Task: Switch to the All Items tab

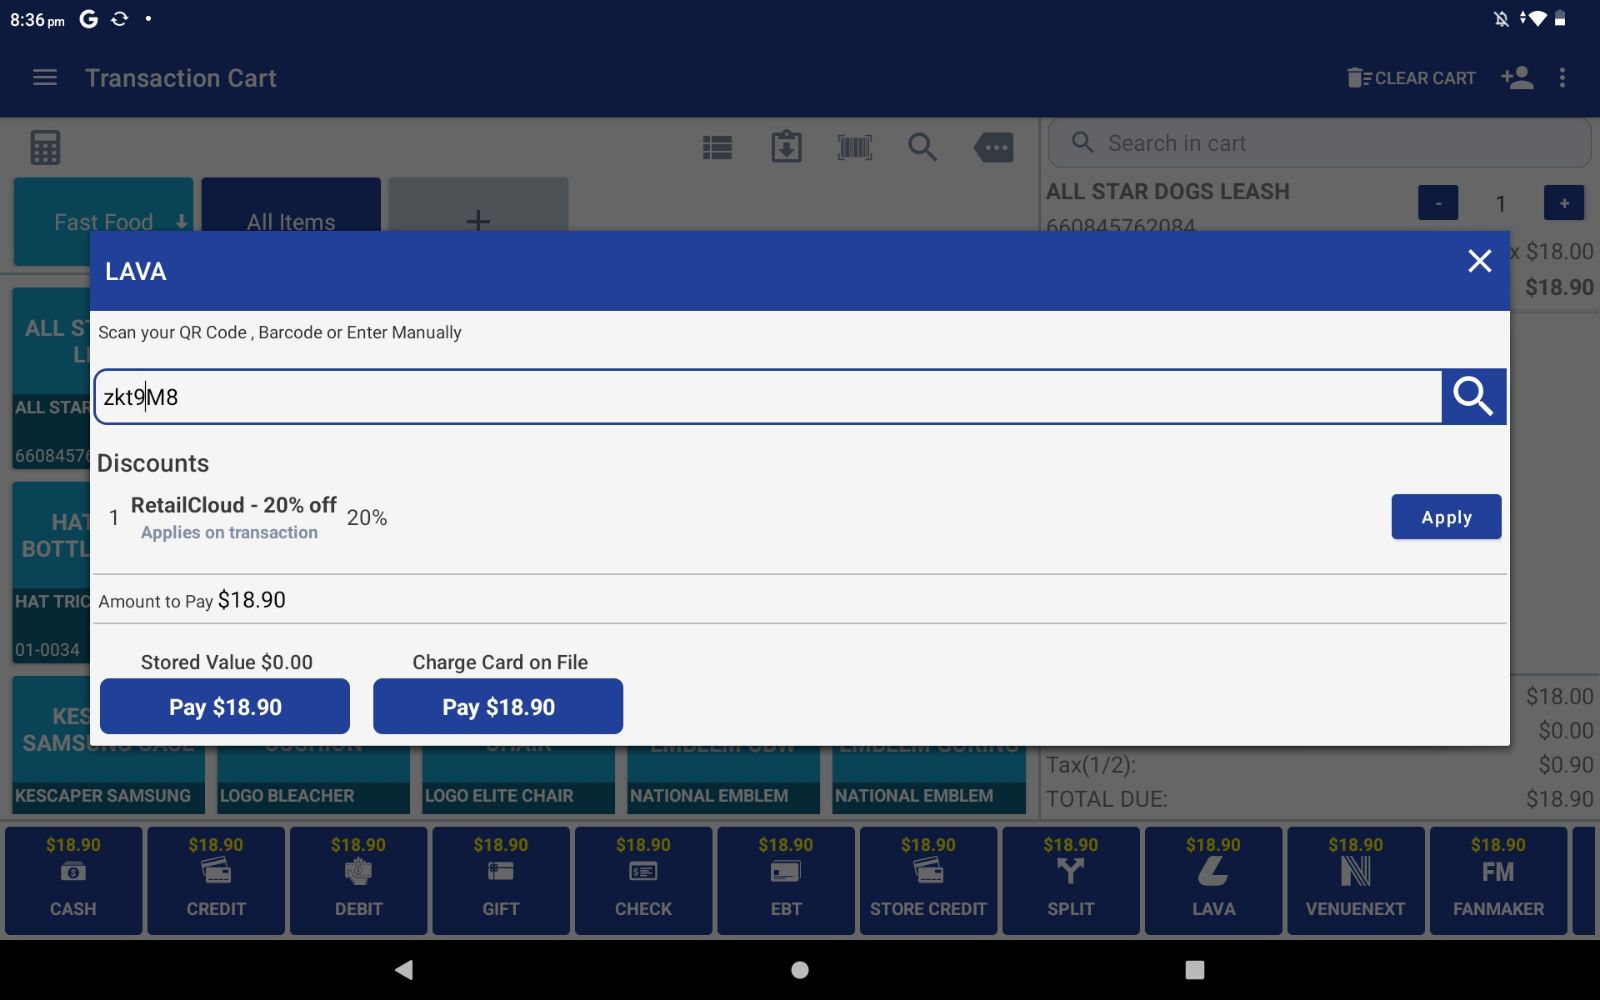Action: (291, 208)
